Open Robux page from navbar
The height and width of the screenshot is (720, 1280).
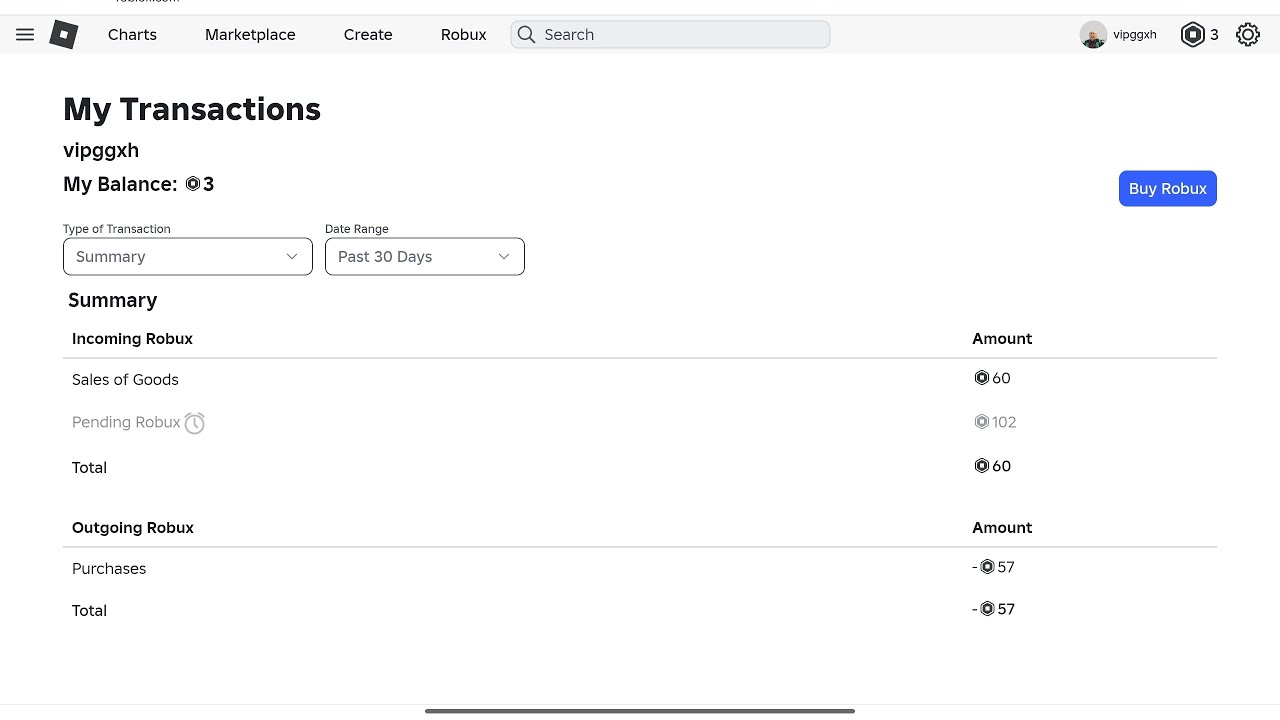[x=464, y=34]
